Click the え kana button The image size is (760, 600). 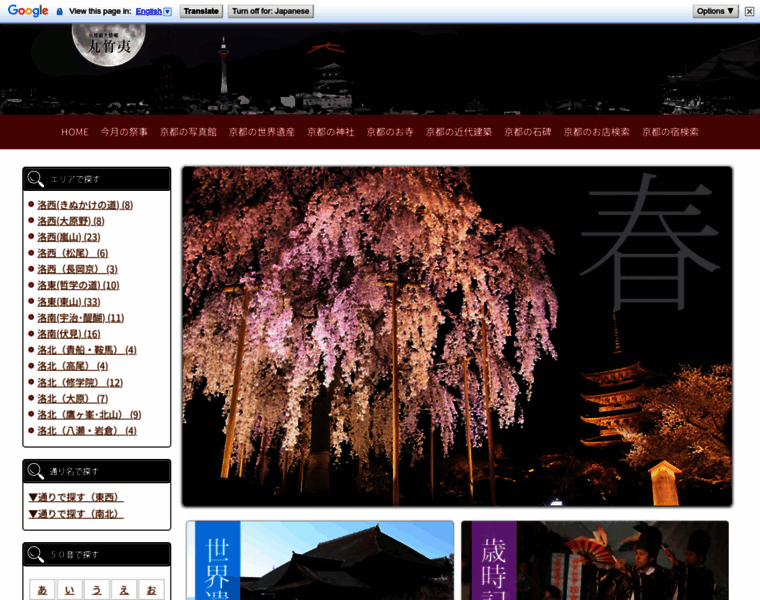[x=124, y=590]
